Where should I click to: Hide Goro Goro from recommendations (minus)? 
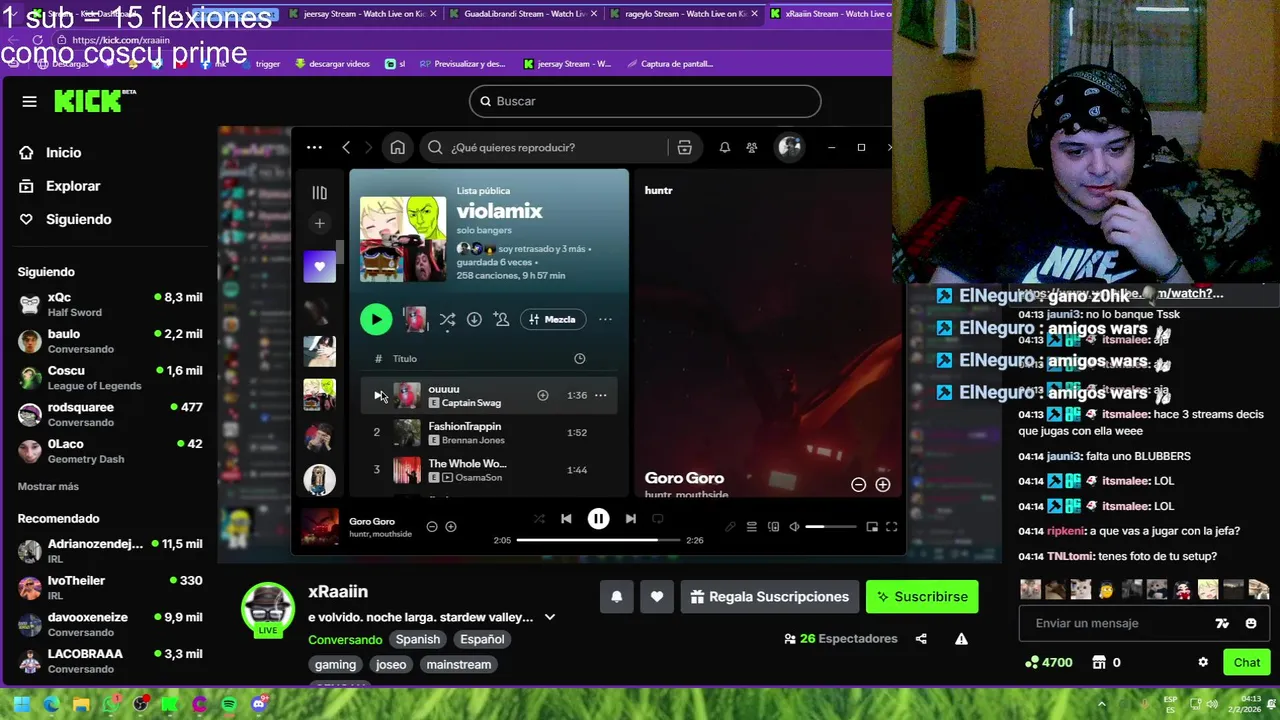tap(858, 484)
